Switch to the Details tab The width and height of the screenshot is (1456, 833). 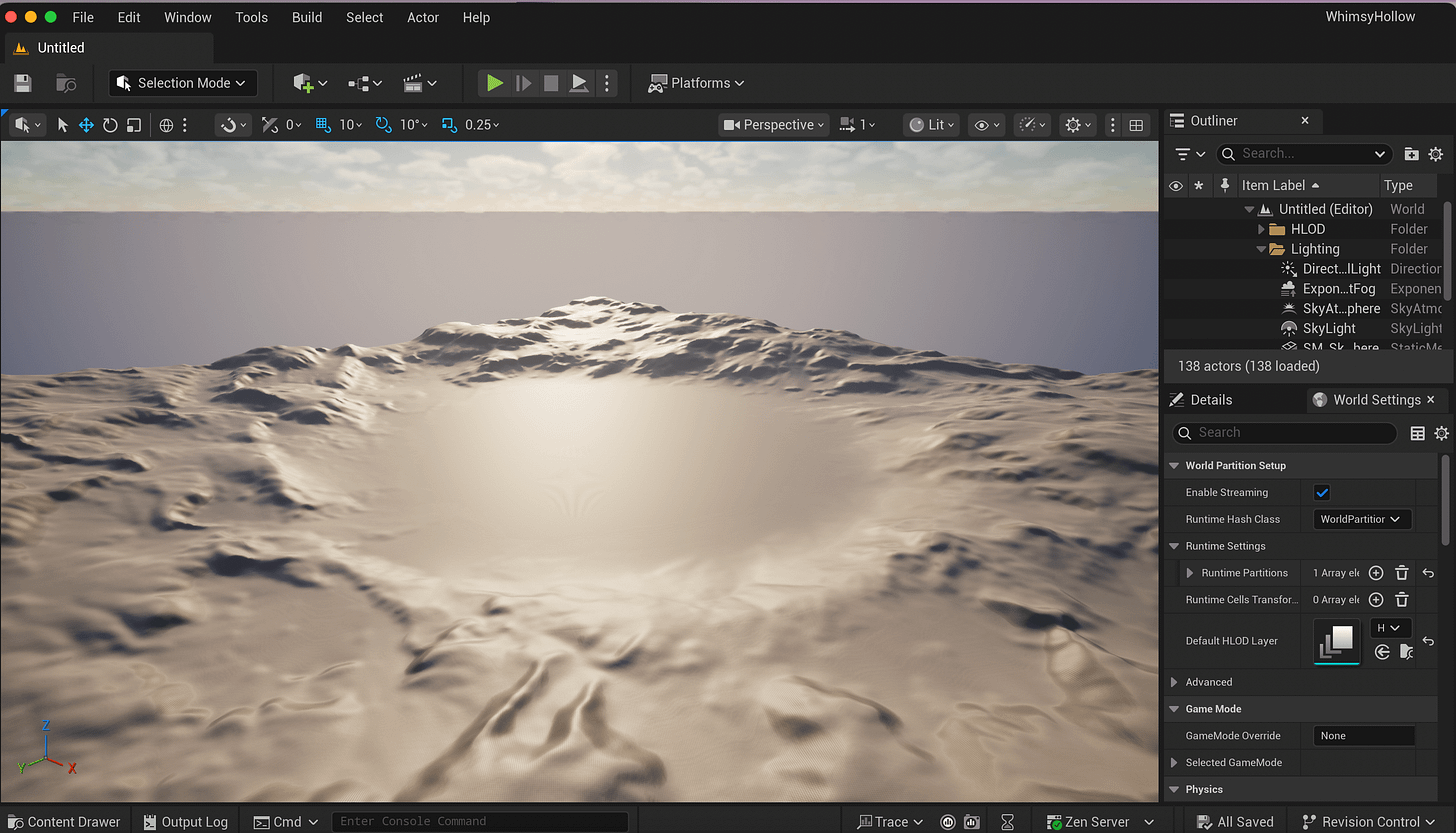(x=1210, y=400)
